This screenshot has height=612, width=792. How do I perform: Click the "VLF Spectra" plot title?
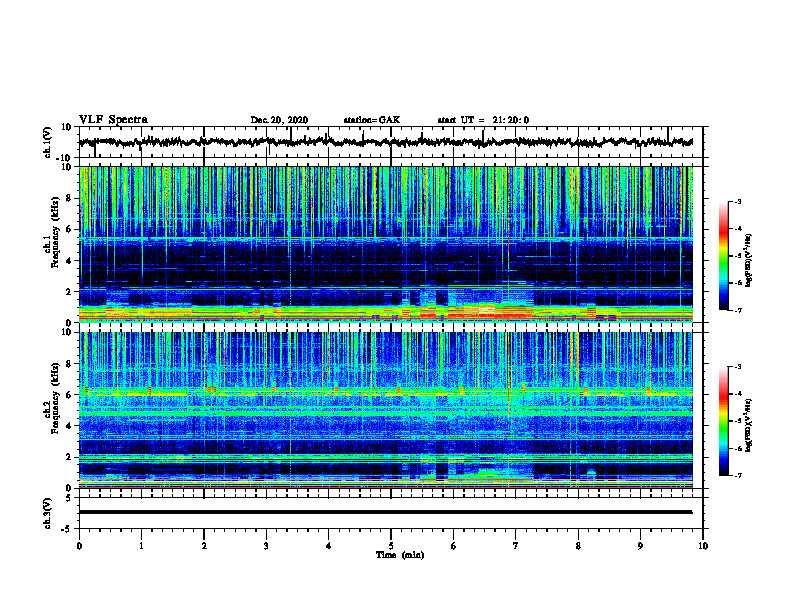point(113,120)
